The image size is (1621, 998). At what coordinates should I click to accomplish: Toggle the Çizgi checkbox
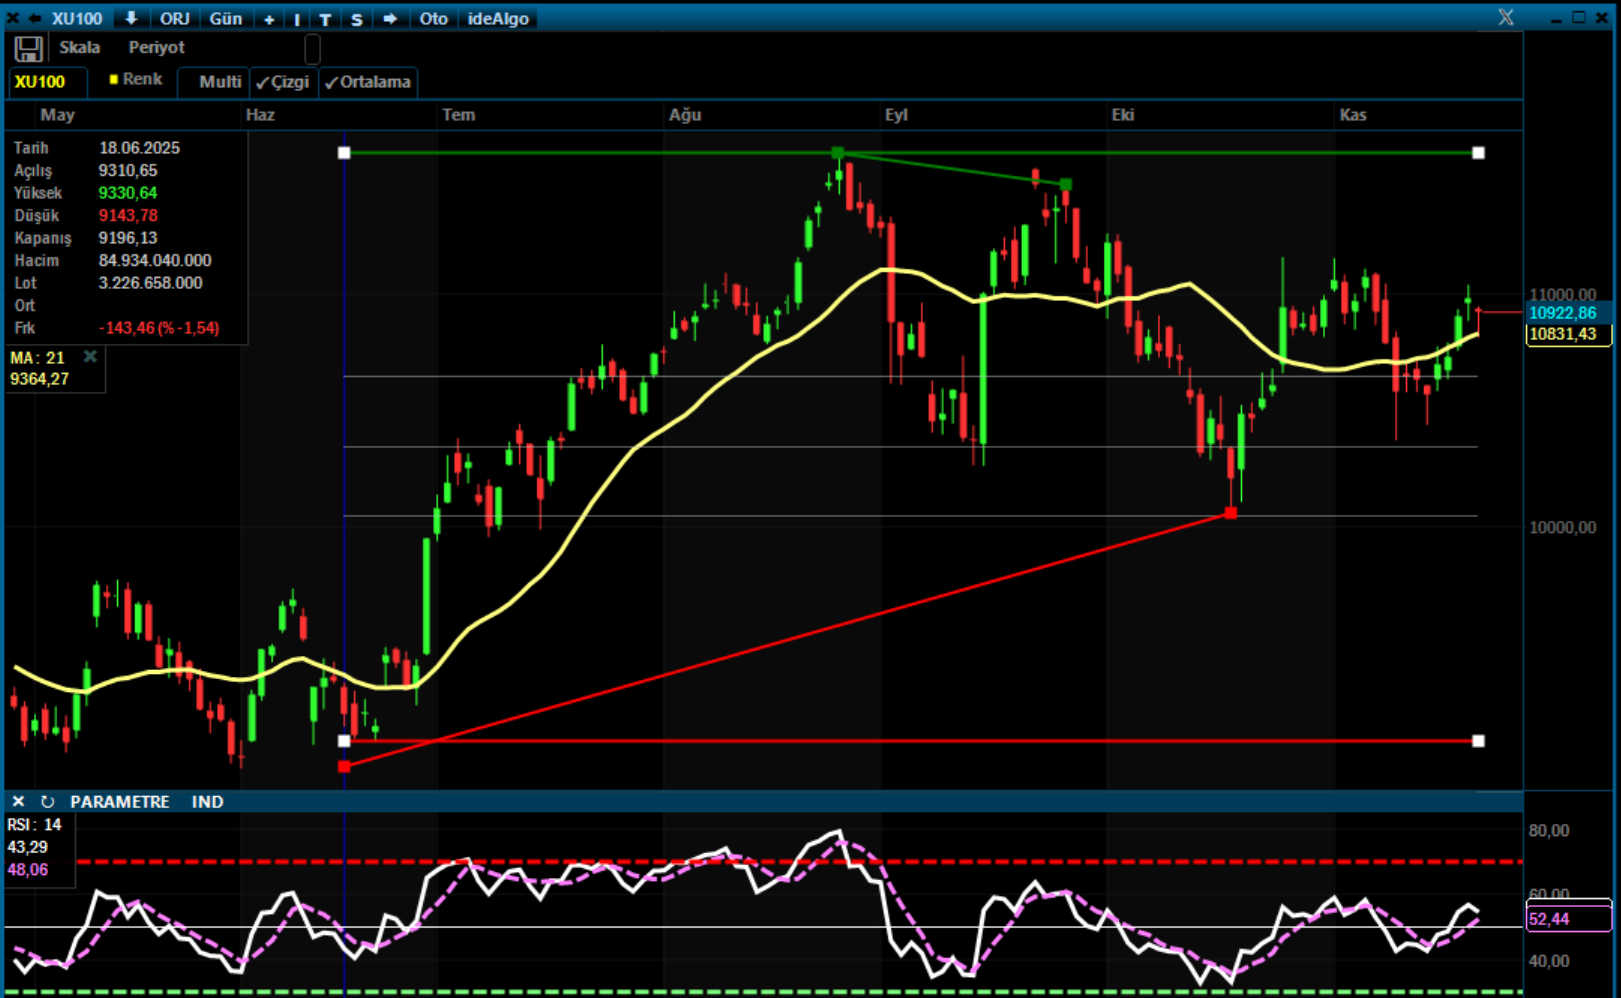pos(283,83)
